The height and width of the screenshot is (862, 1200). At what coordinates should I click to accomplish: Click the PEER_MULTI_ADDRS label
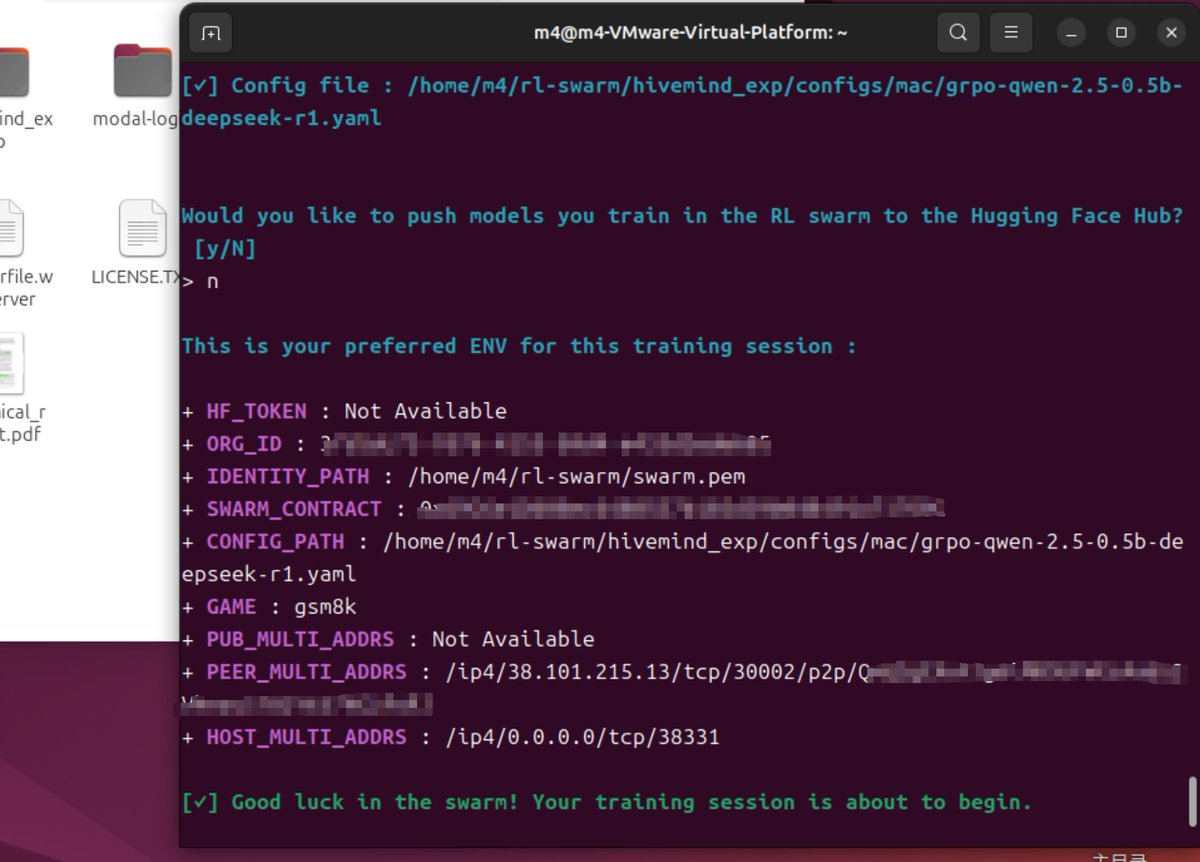(306, 672)
